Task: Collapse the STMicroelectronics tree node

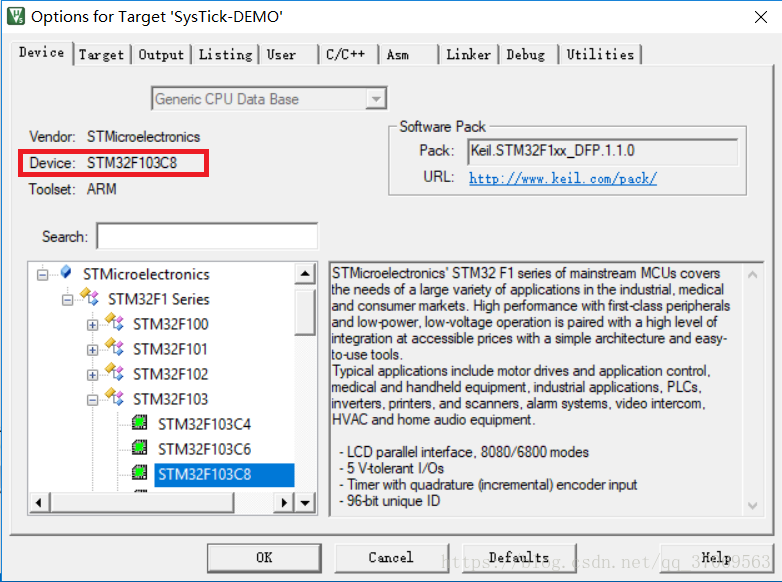Action: click(42, 275)
